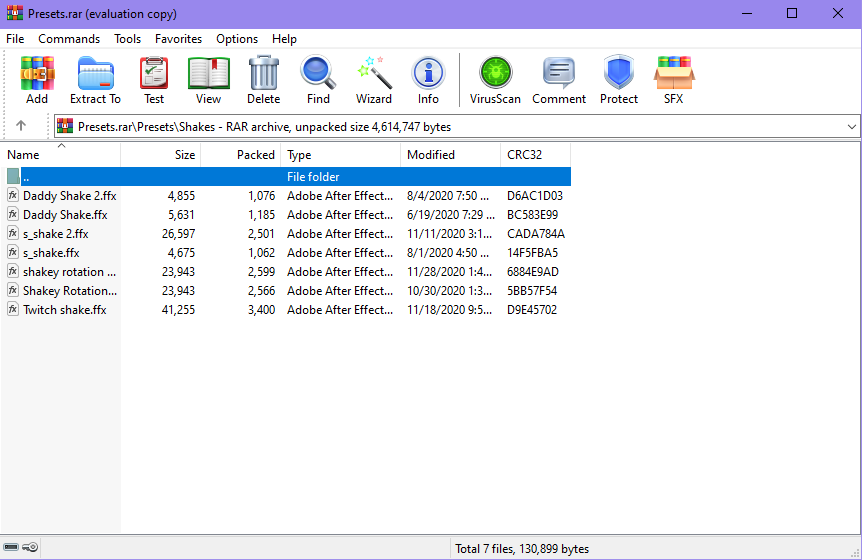Screen dimensions: 862x560
Task: Open the Favorites menu
Action: [178, 39]
